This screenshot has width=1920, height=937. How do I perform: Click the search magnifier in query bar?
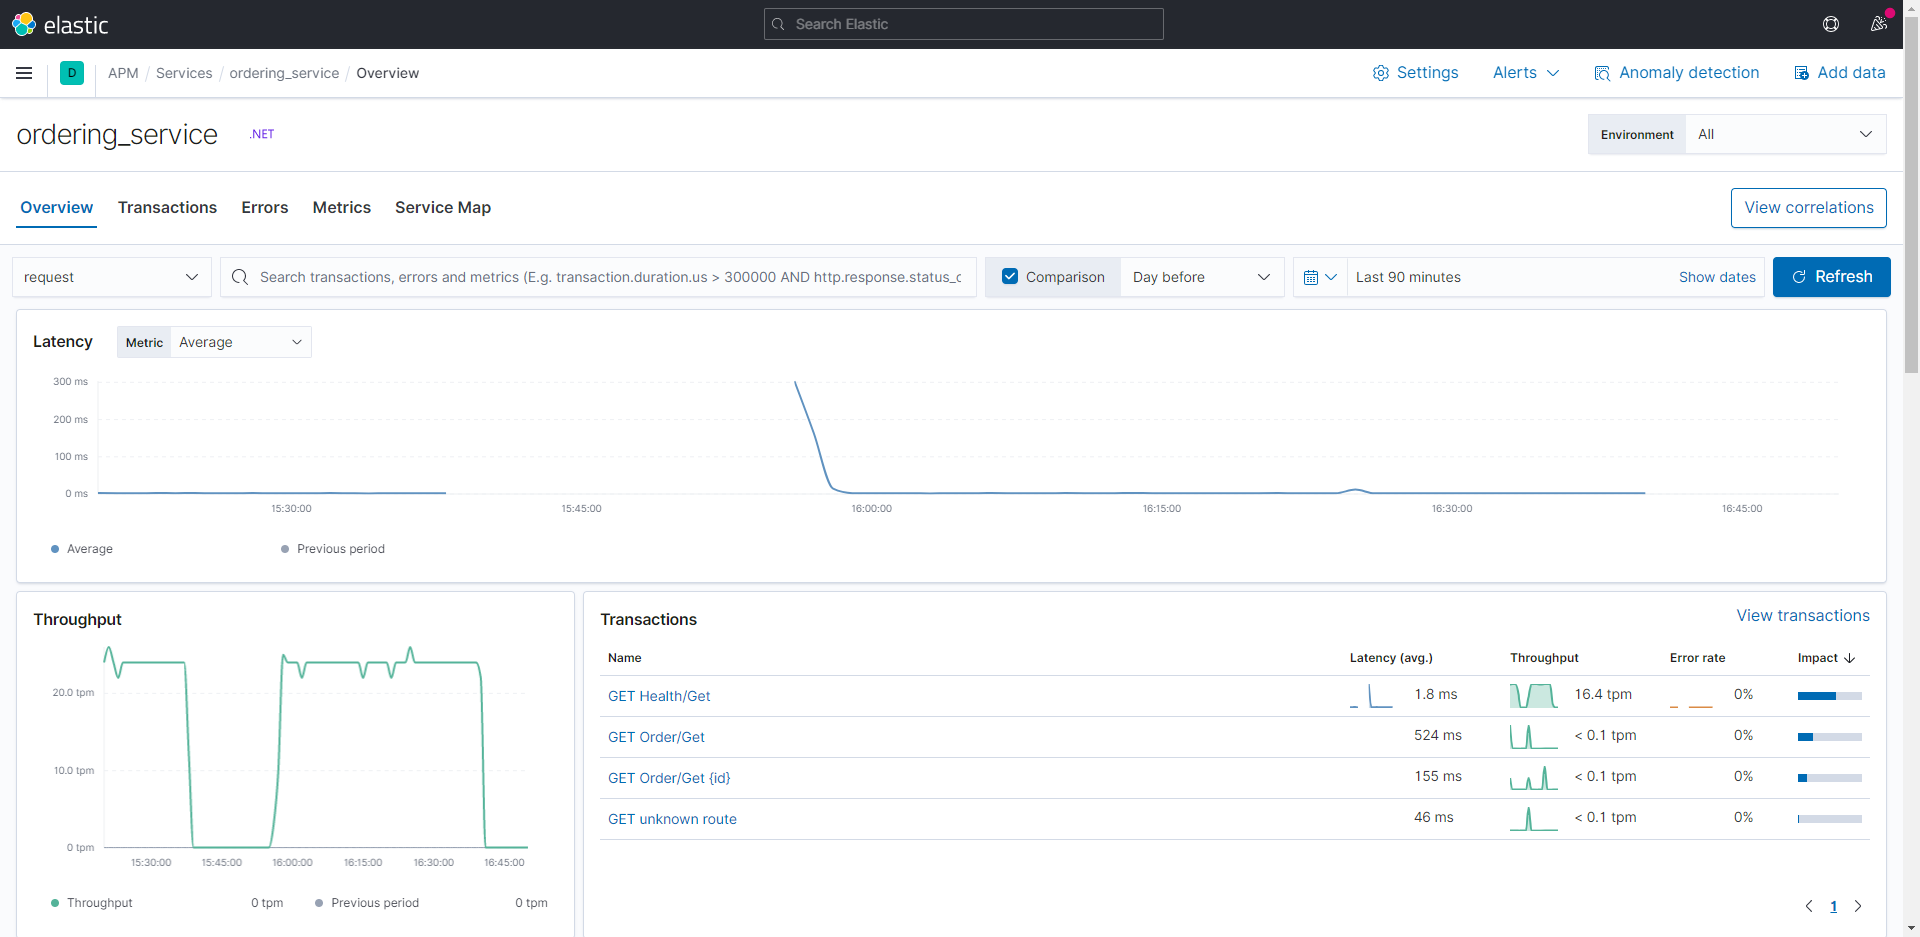click(x=240, y=277)
